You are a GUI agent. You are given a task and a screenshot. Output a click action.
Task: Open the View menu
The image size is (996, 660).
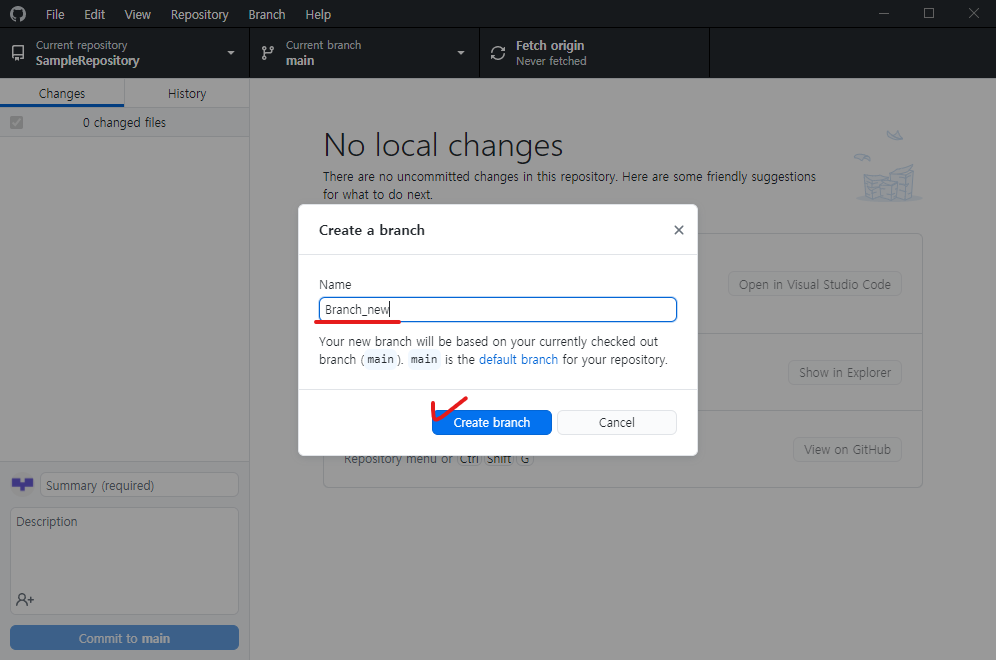137,14
